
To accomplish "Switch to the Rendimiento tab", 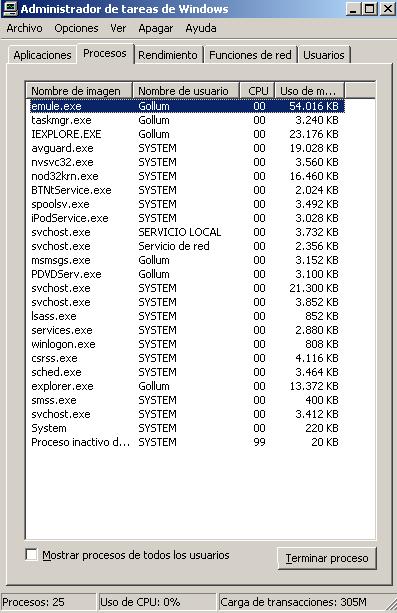I will tap(168, 55).
